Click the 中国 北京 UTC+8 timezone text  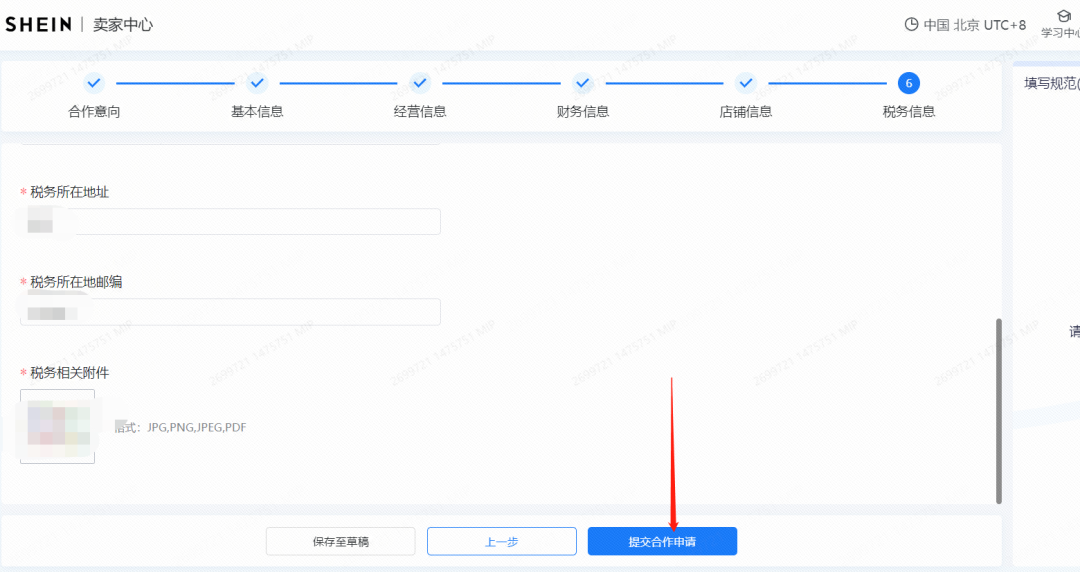974,24
